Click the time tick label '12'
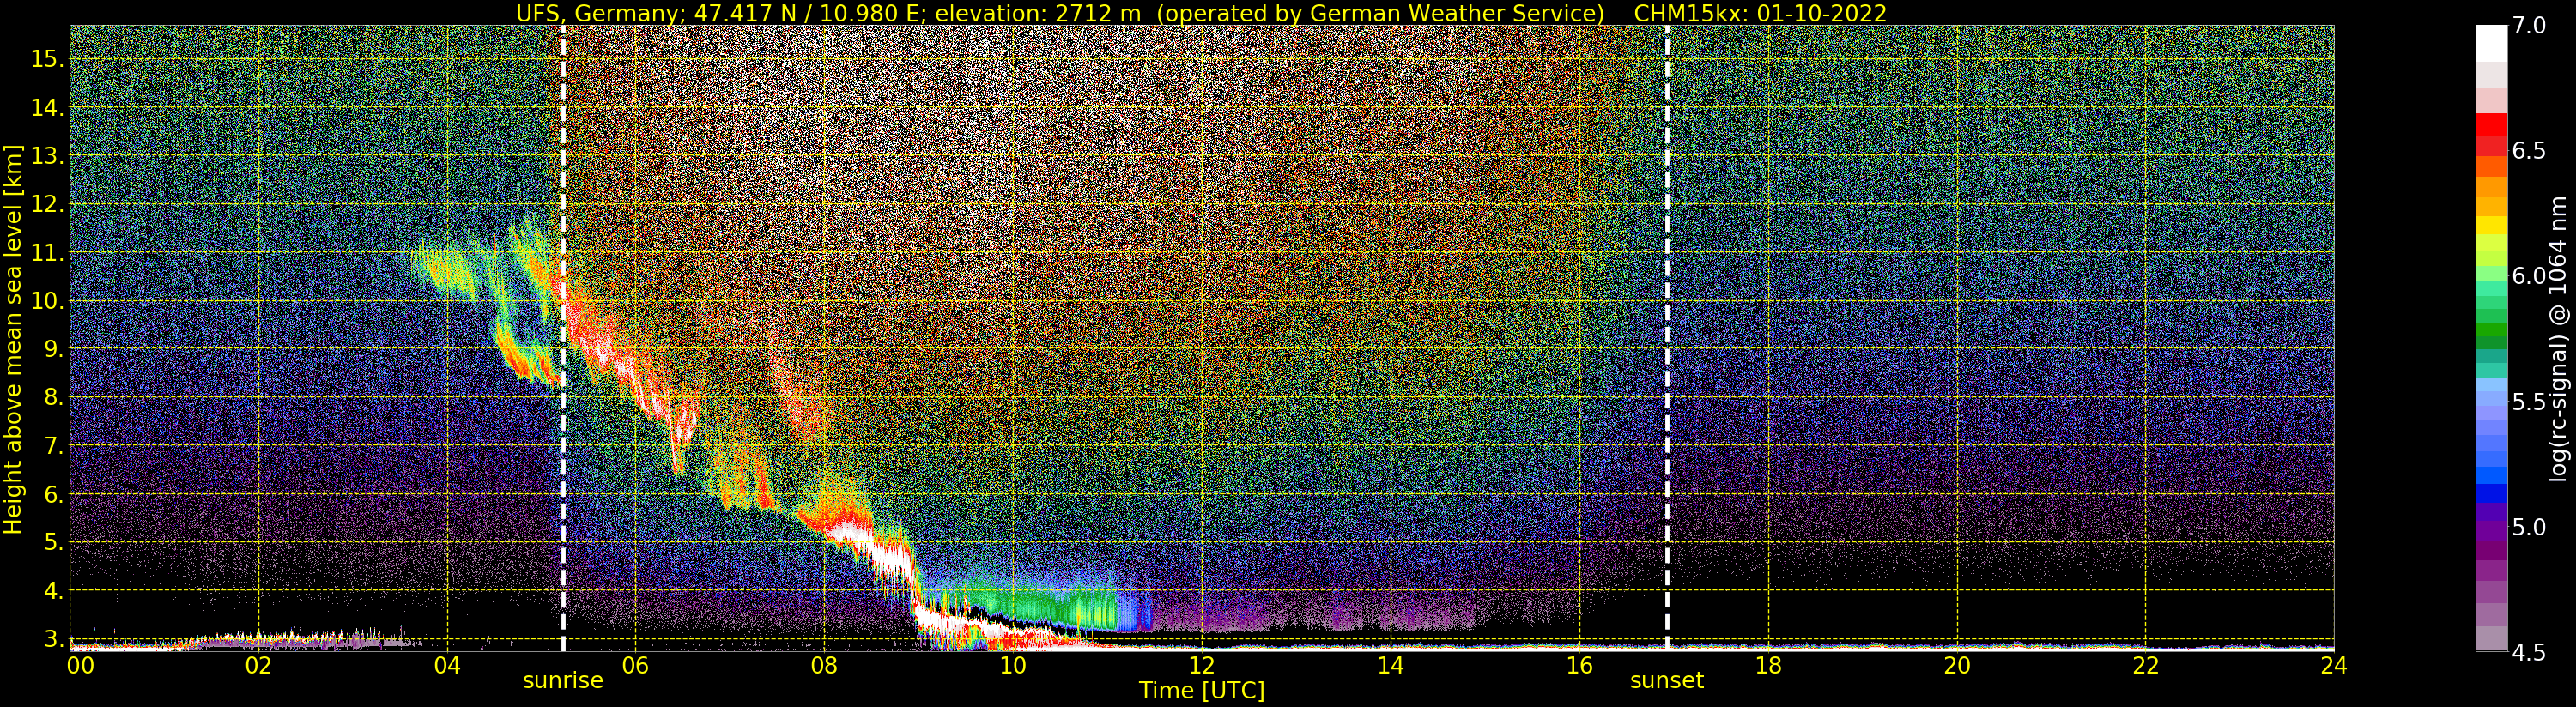The image size is (2576, 707). point(1202,665)
